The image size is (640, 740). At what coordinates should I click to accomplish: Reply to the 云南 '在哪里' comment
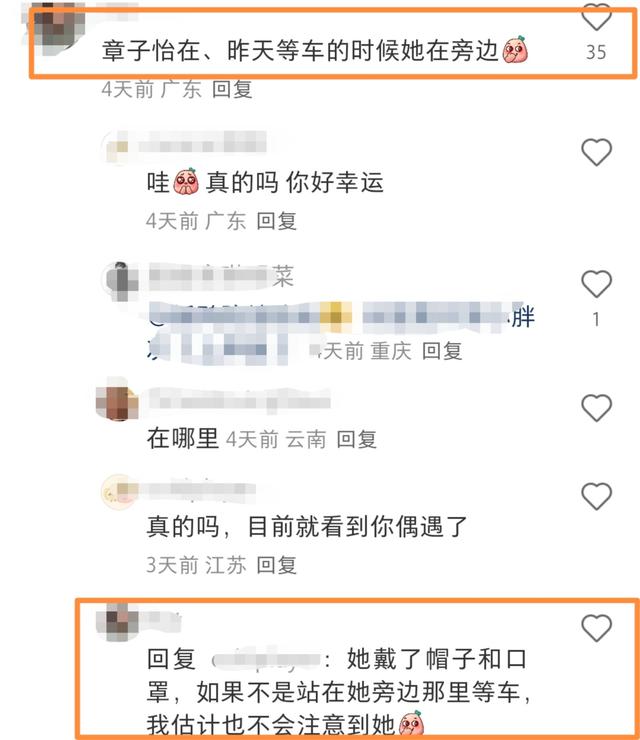pyautogui.click(x=356, y=440)
